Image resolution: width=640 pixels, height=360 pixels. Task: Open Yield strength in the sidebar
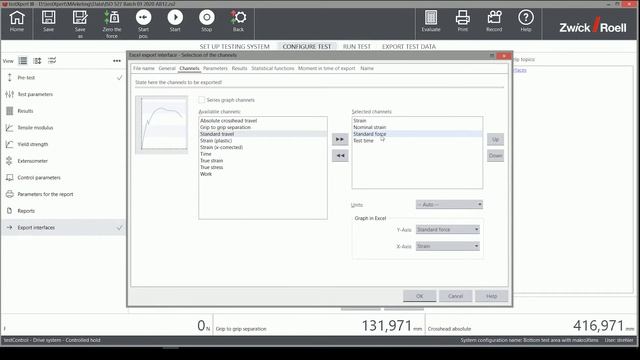click(63, 144)
